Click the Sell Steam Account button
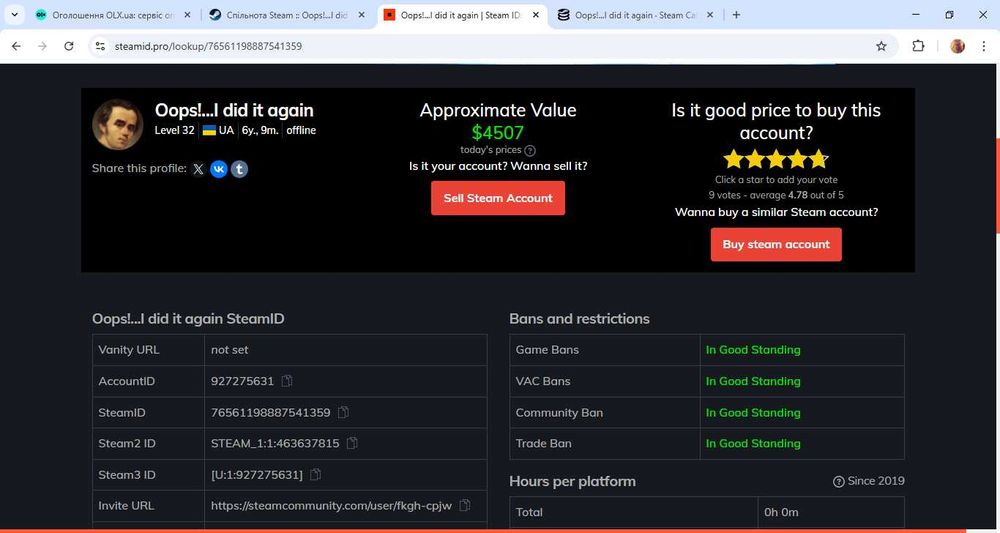 tap(498, 198)
